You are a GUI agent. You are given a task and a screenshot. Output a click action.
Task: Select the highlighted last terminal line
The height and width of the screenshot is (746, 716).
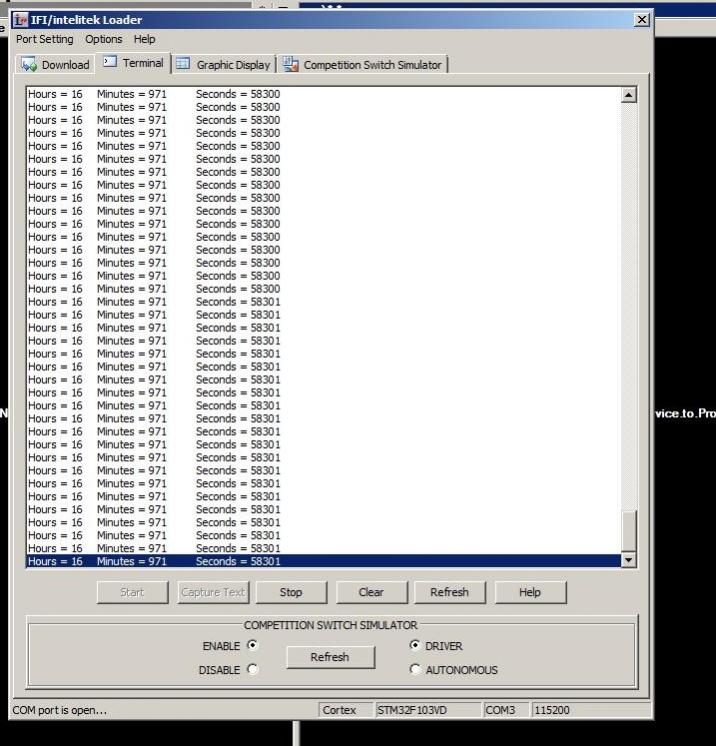[x=324, y=561]
